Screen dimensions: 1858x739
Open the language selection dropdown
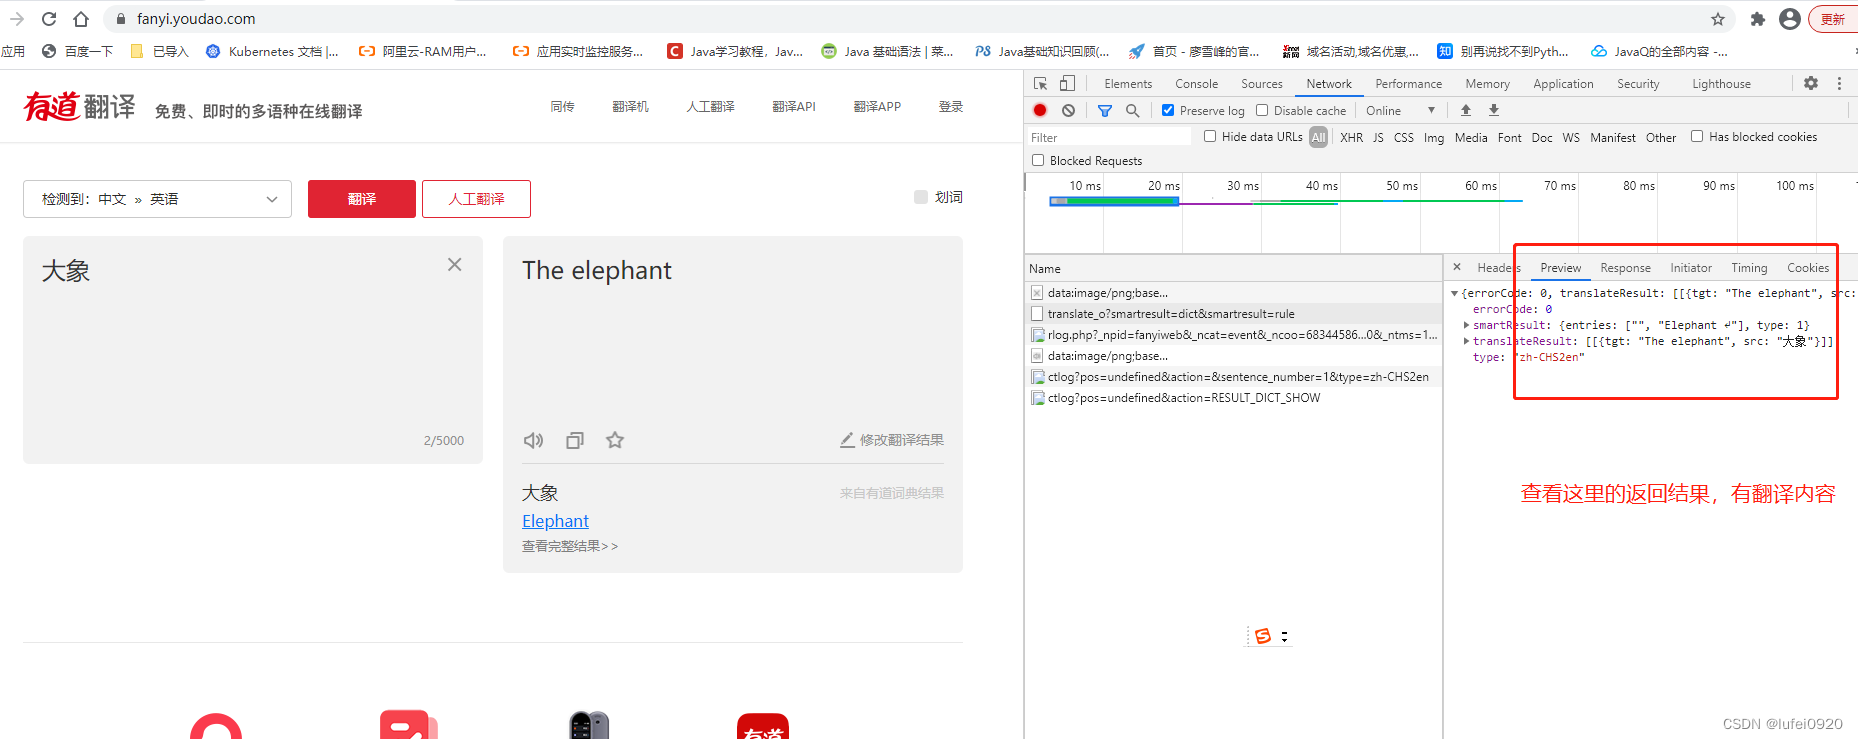tap(157, 199)
